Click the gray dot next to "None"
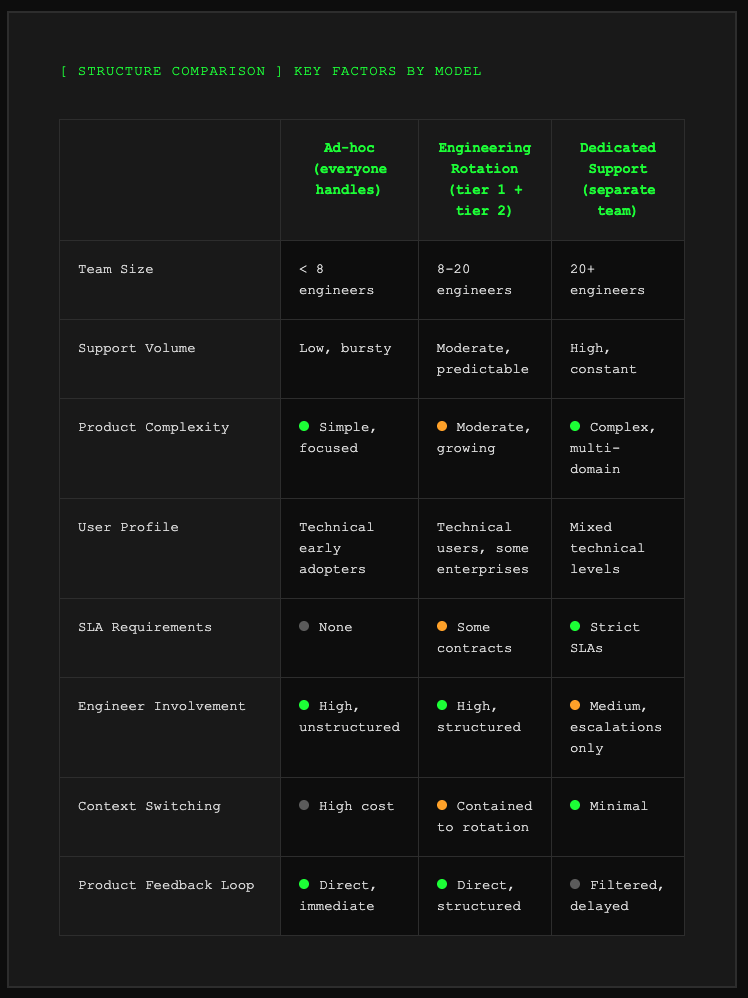The image size is (748, 998). click(304, 627)
